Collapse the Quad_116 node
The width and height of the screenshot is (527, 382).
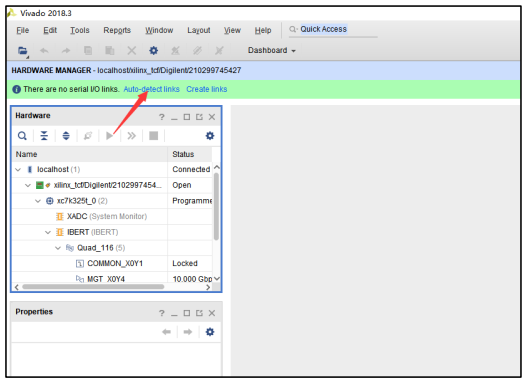pos(58,248)
